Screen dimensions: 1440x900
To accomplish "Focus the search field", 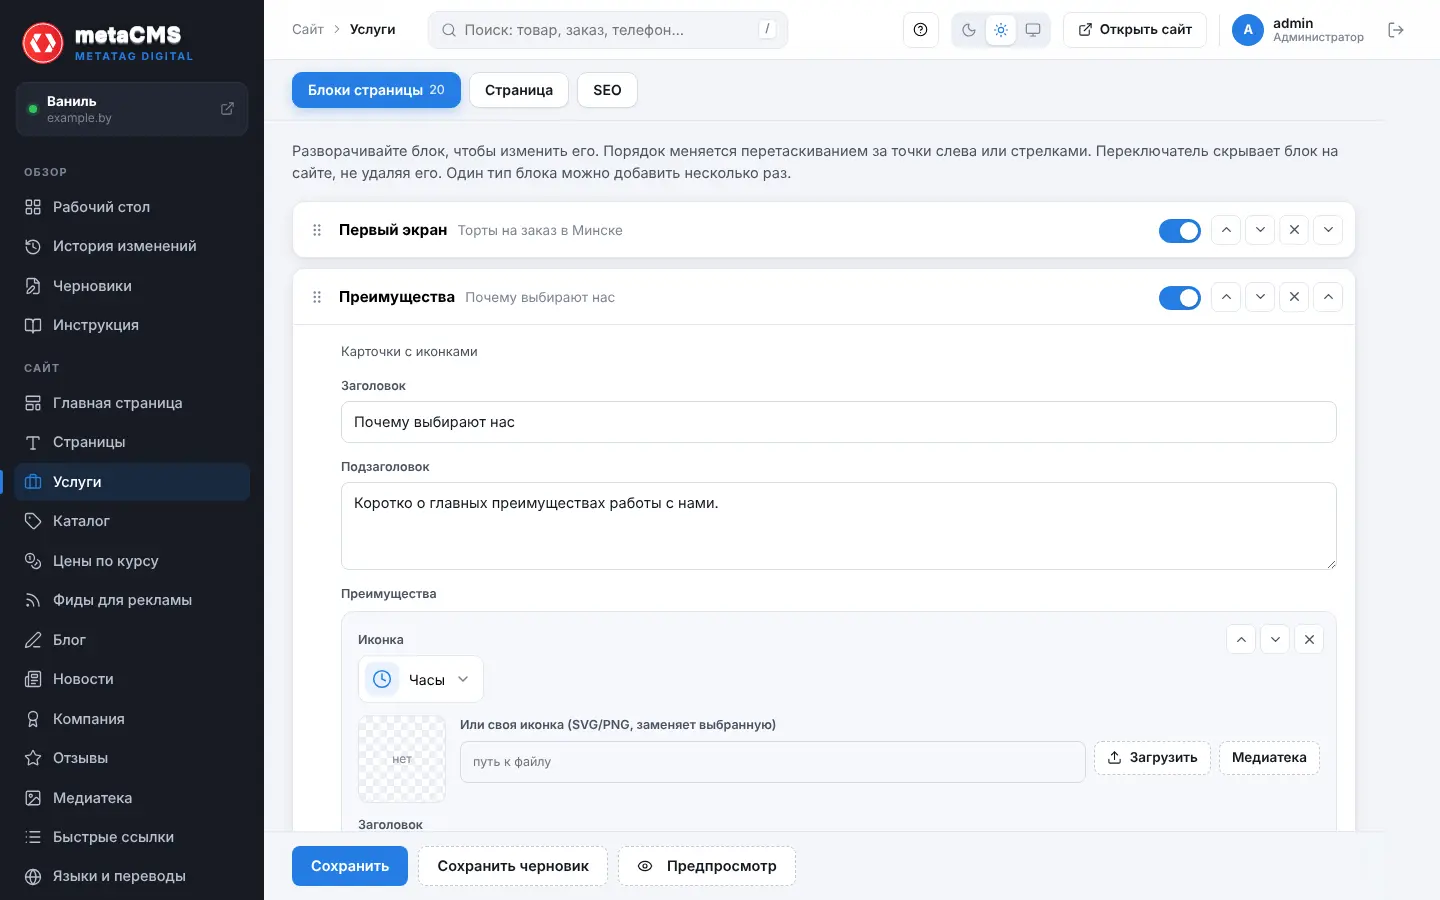I will 608,30.
